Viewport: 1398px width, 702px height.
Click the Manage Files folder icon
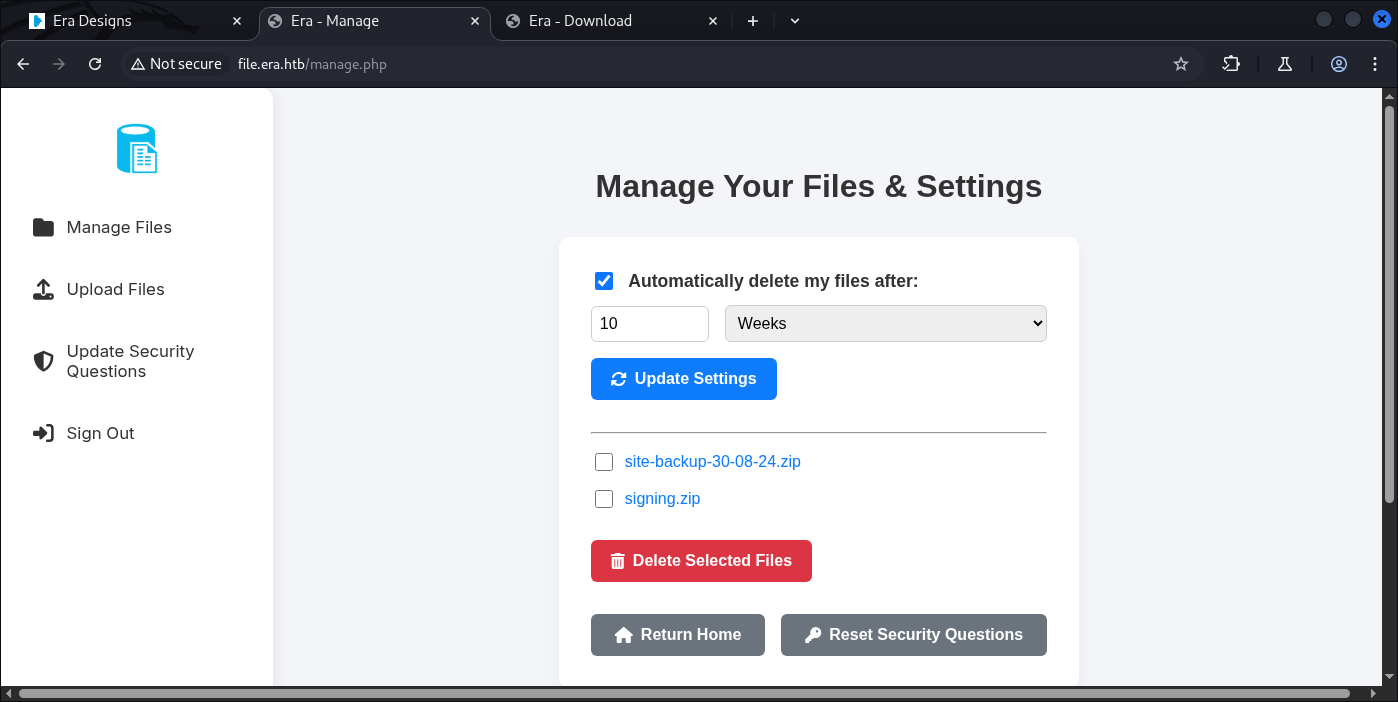click(x=43, y=228)
